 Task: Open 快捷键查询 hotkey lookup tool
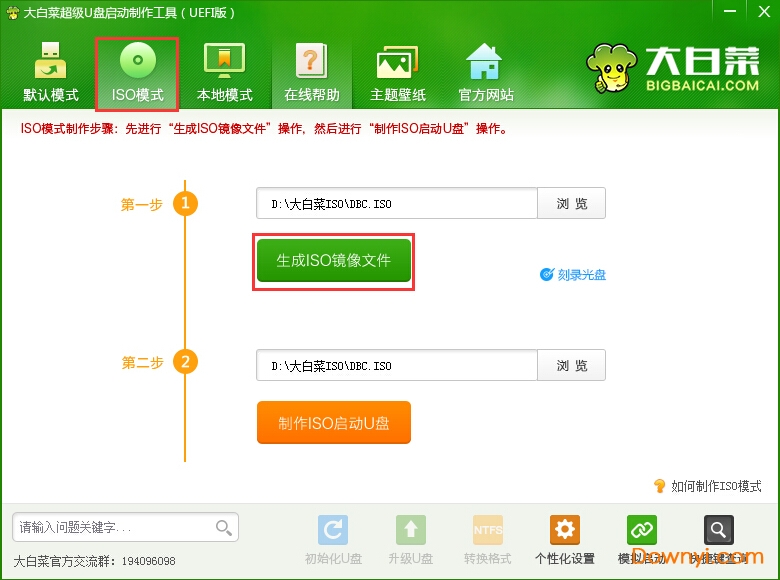click(x=718, y=539)
